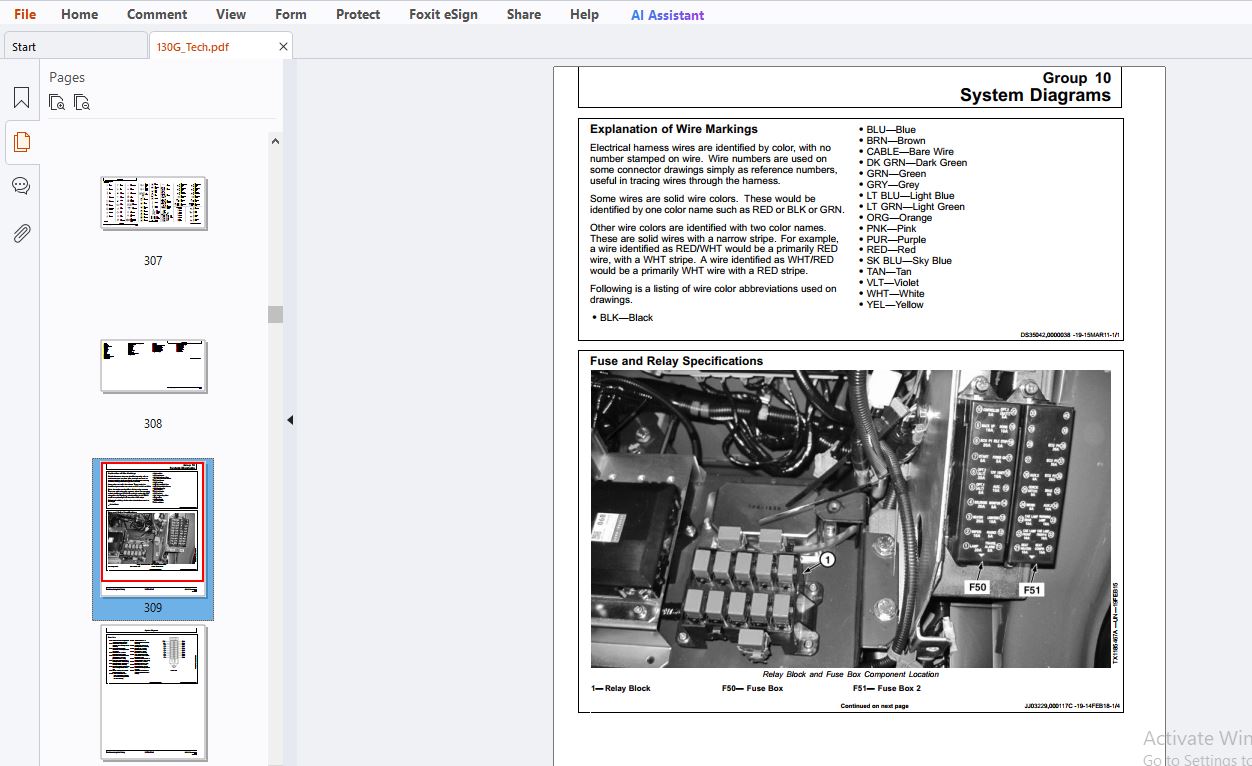This screenshot has height=766, width=1252.
Task: Click the 'Fuse and Relay Specifications' heading
Action: coord(676,361)
